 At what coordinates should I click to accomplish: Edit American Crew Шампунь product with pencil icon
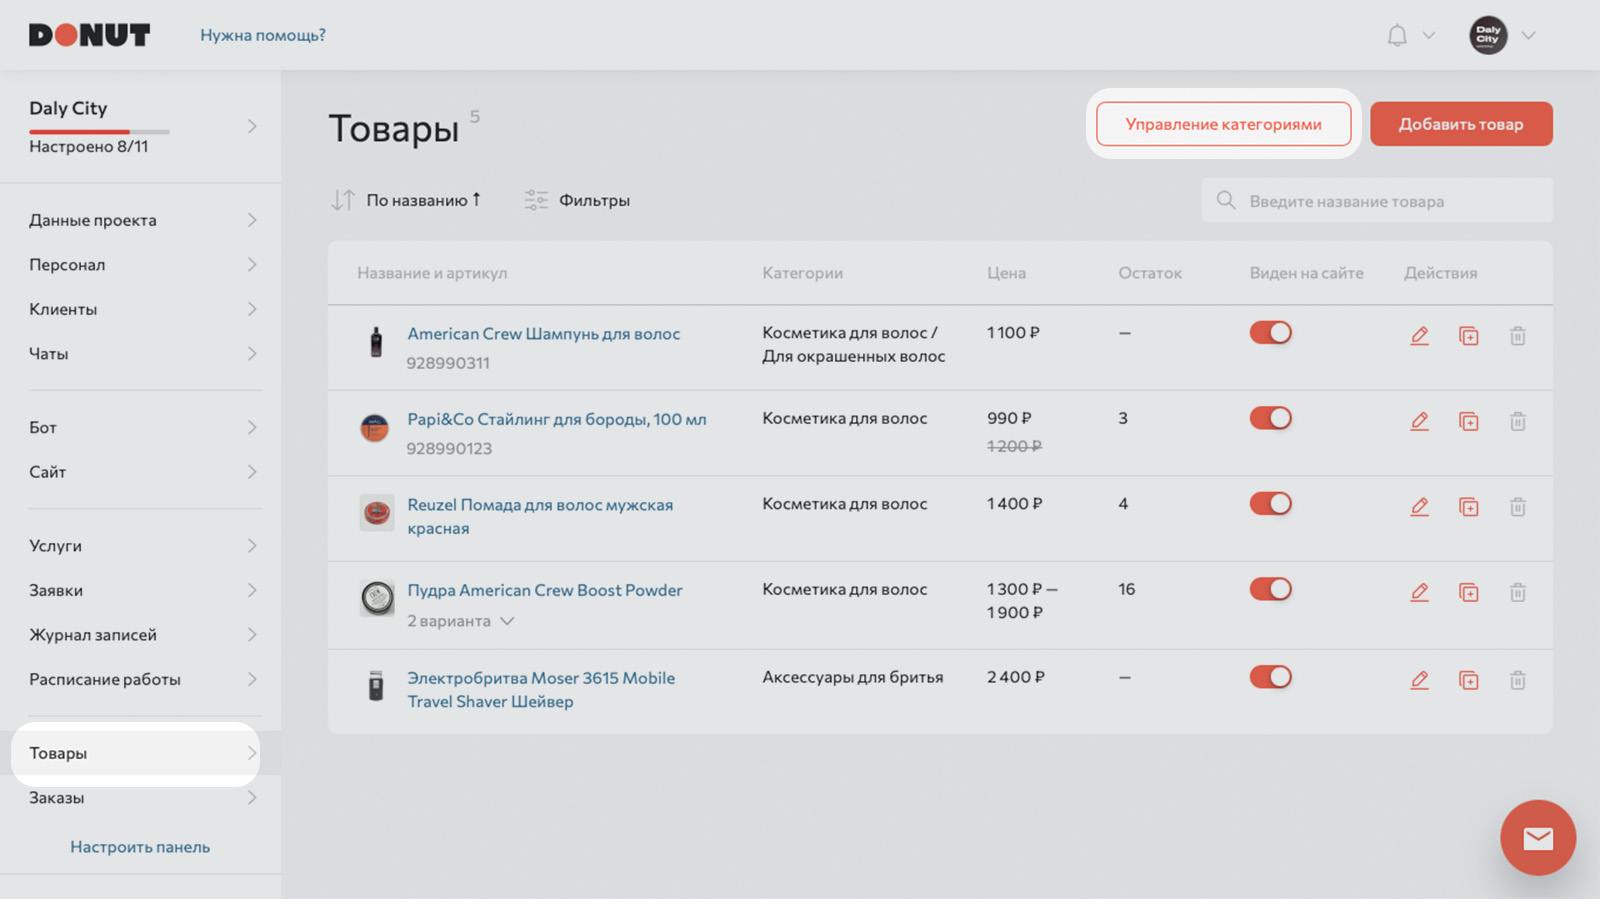pos(1419,336)
